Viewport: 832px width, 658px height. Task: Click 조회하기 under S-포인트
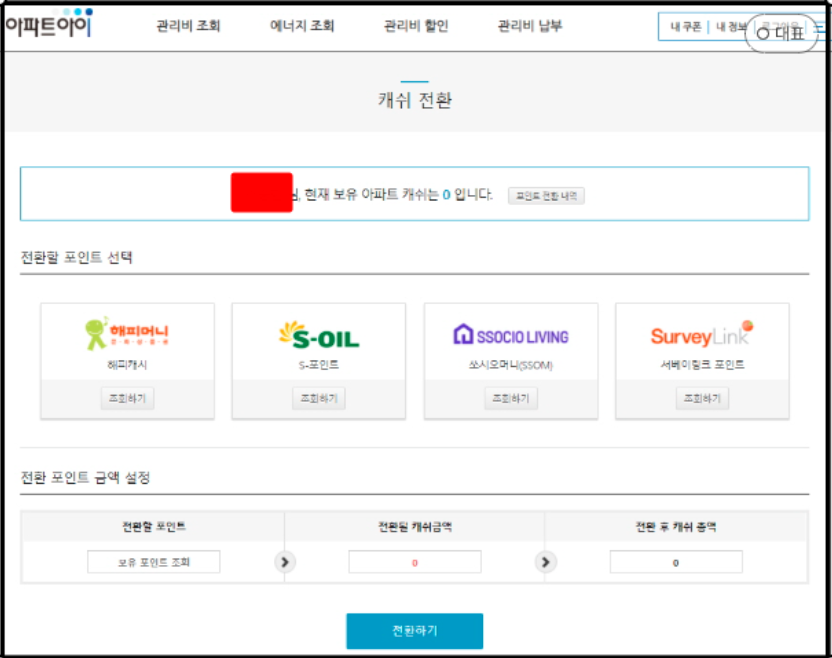(x=319, y=399)
